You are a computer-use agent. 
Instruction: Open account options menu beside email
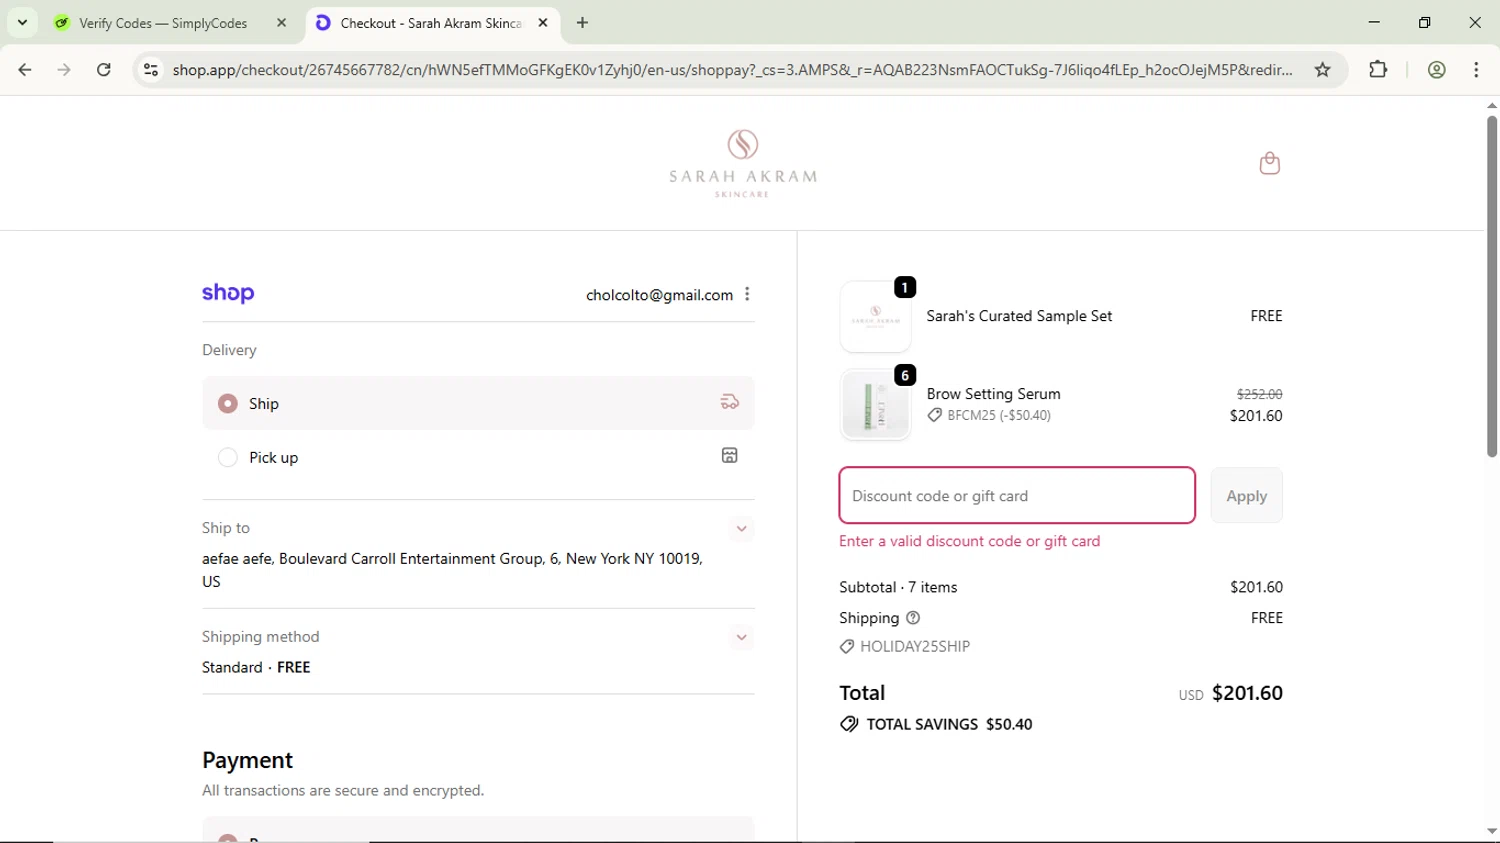747,294
